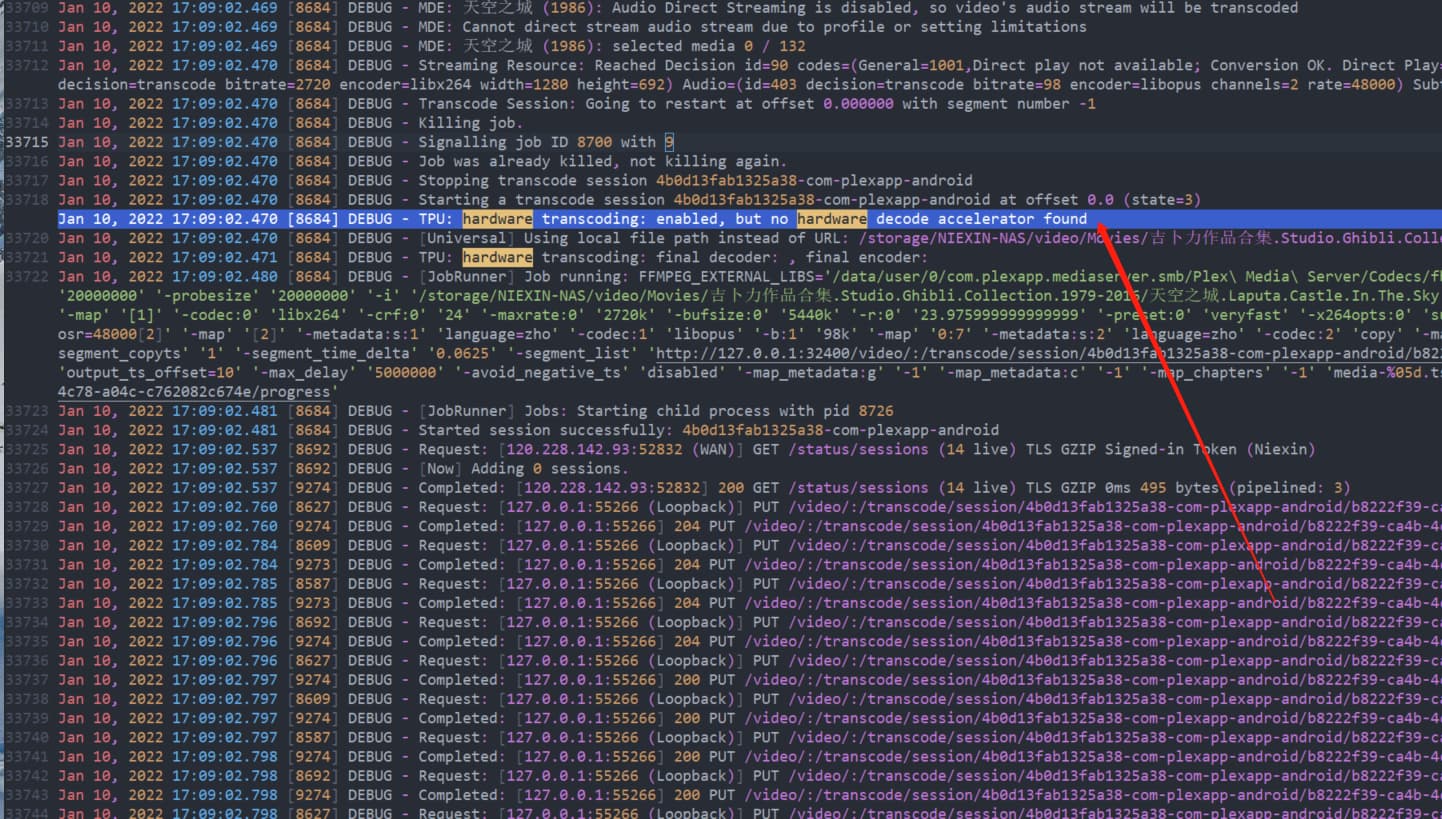Click the 'Killing job.' log message
This screenshot has width=1442, height=819.
[x=470, y=123]
